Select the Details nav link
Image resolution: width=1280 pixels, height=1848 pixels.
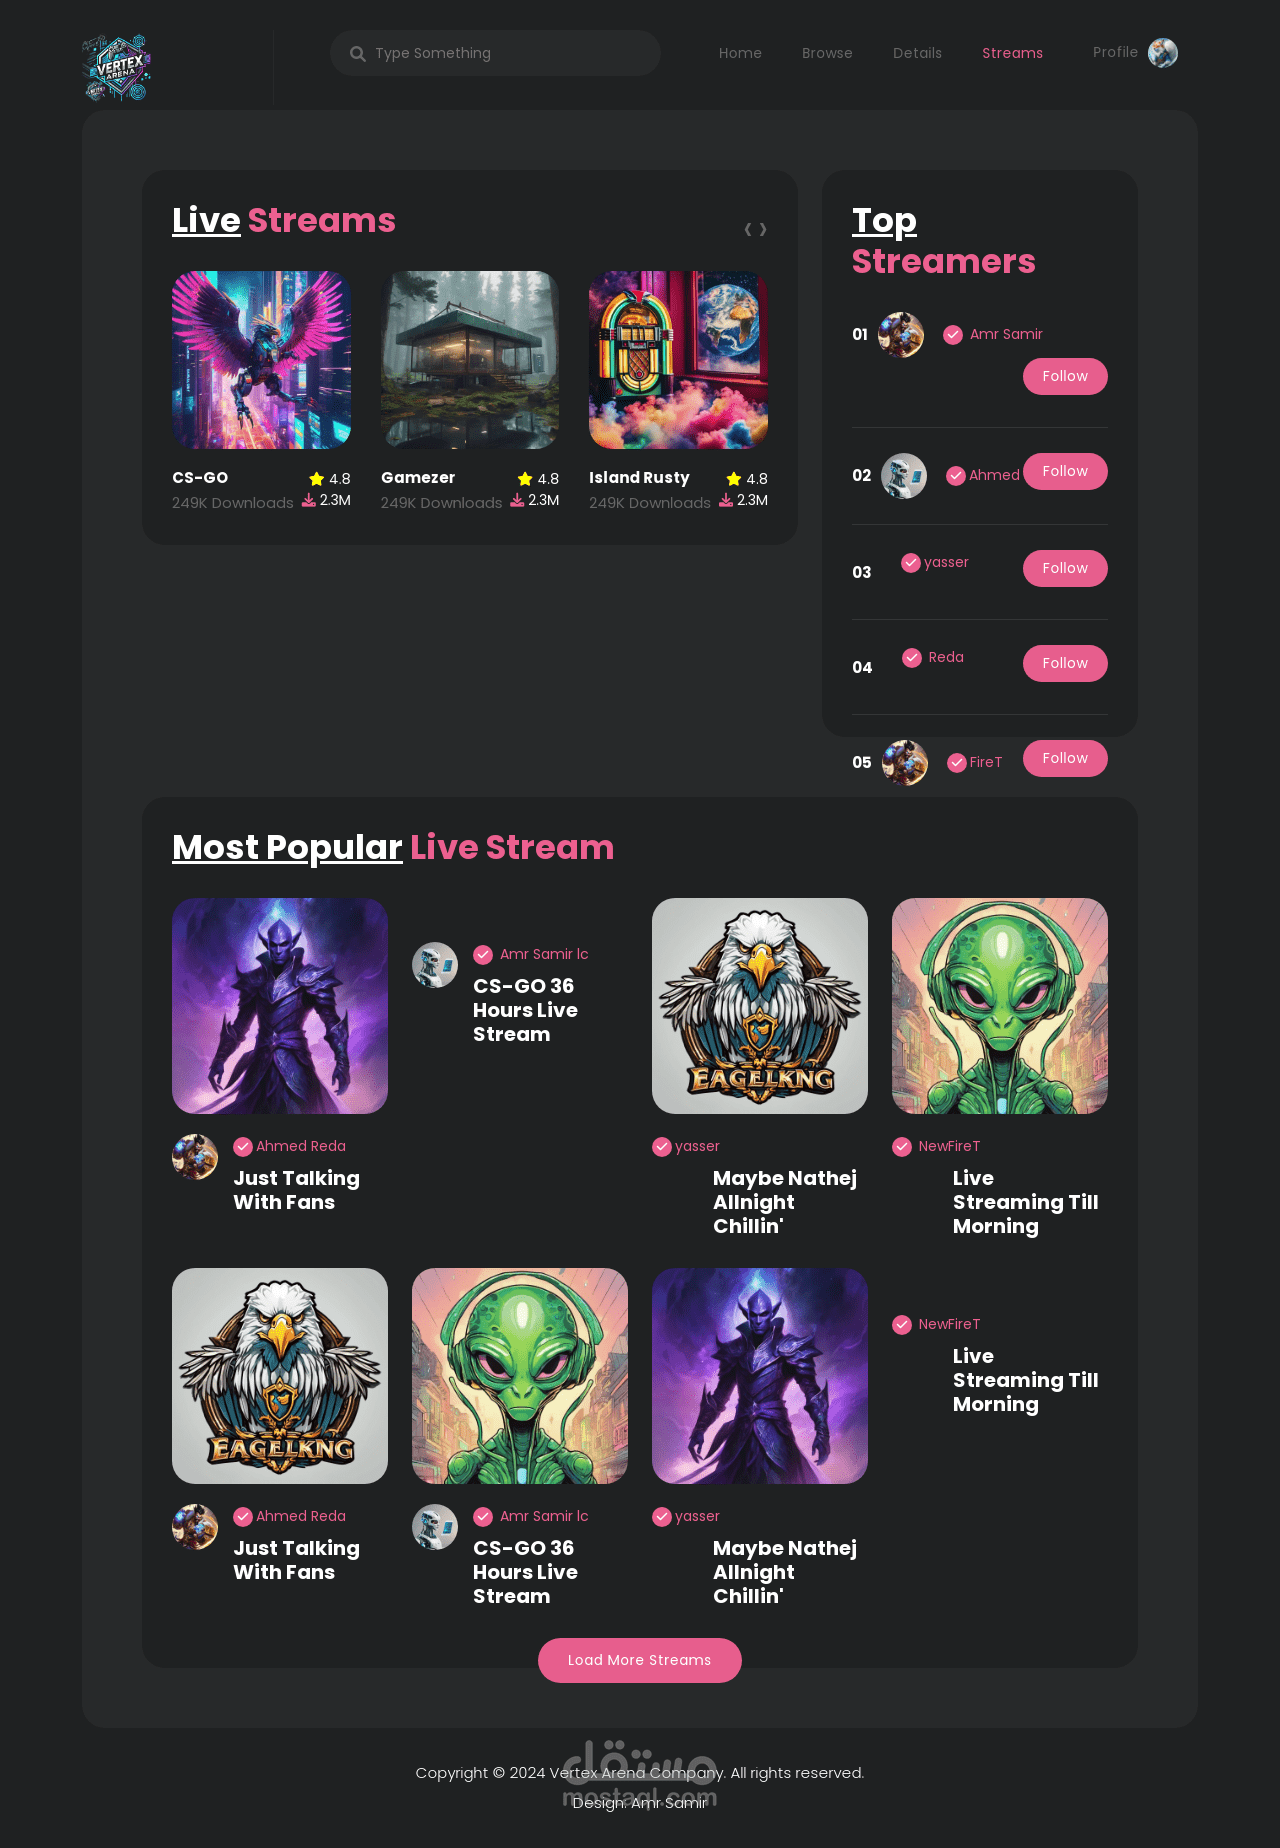click(917, 53)
